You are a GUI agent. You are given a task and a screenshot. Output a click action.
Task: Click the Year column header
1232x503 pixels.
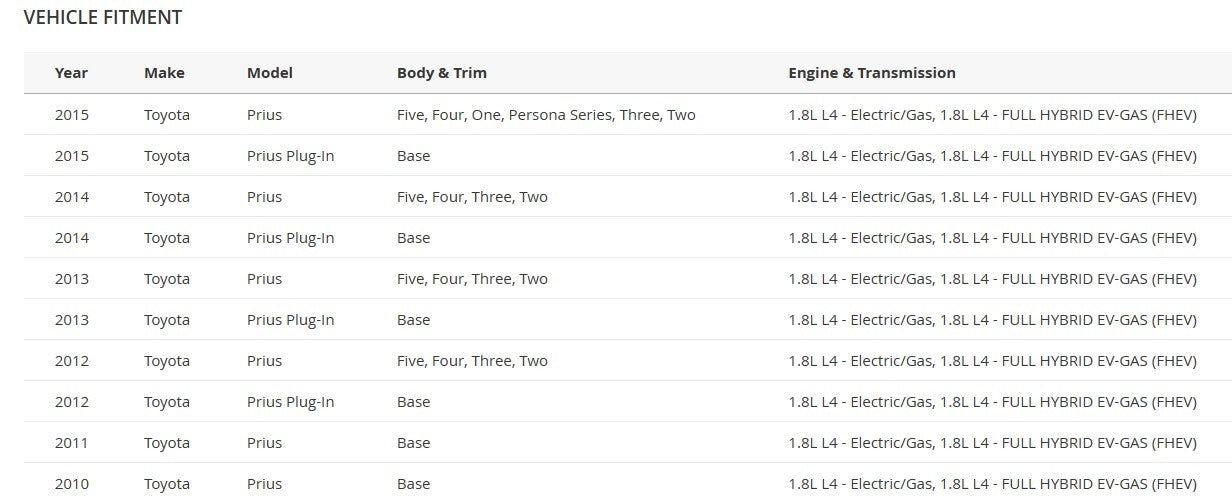[x=71, y=73]
